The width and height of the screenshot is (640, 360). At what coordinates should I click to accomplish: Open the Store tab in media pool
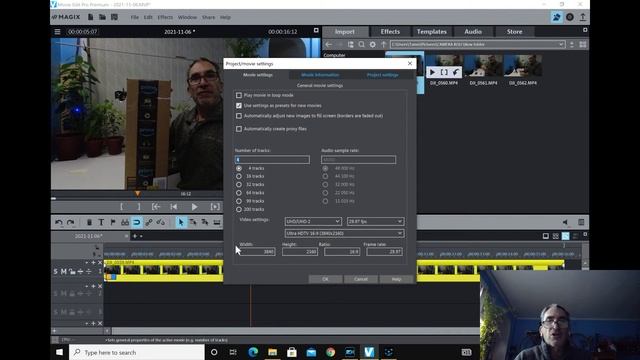(x=514, y=31)
